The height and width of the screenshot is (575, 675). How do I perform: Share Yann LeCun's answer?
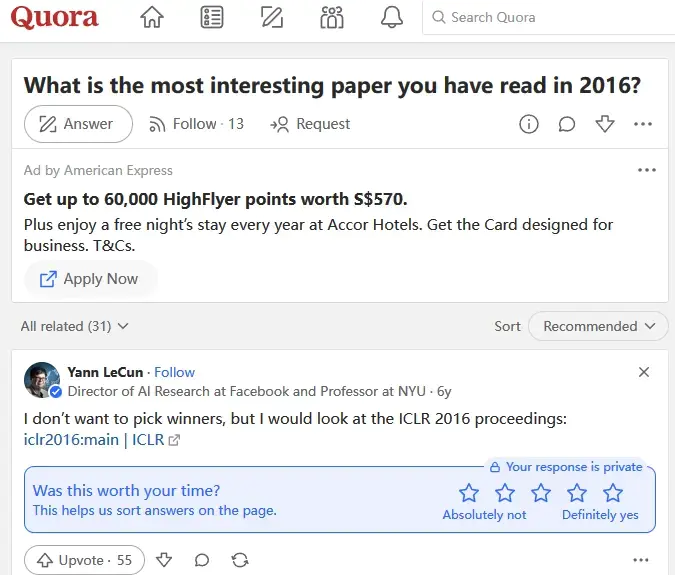pyautogui.click(x=240, y=560)
